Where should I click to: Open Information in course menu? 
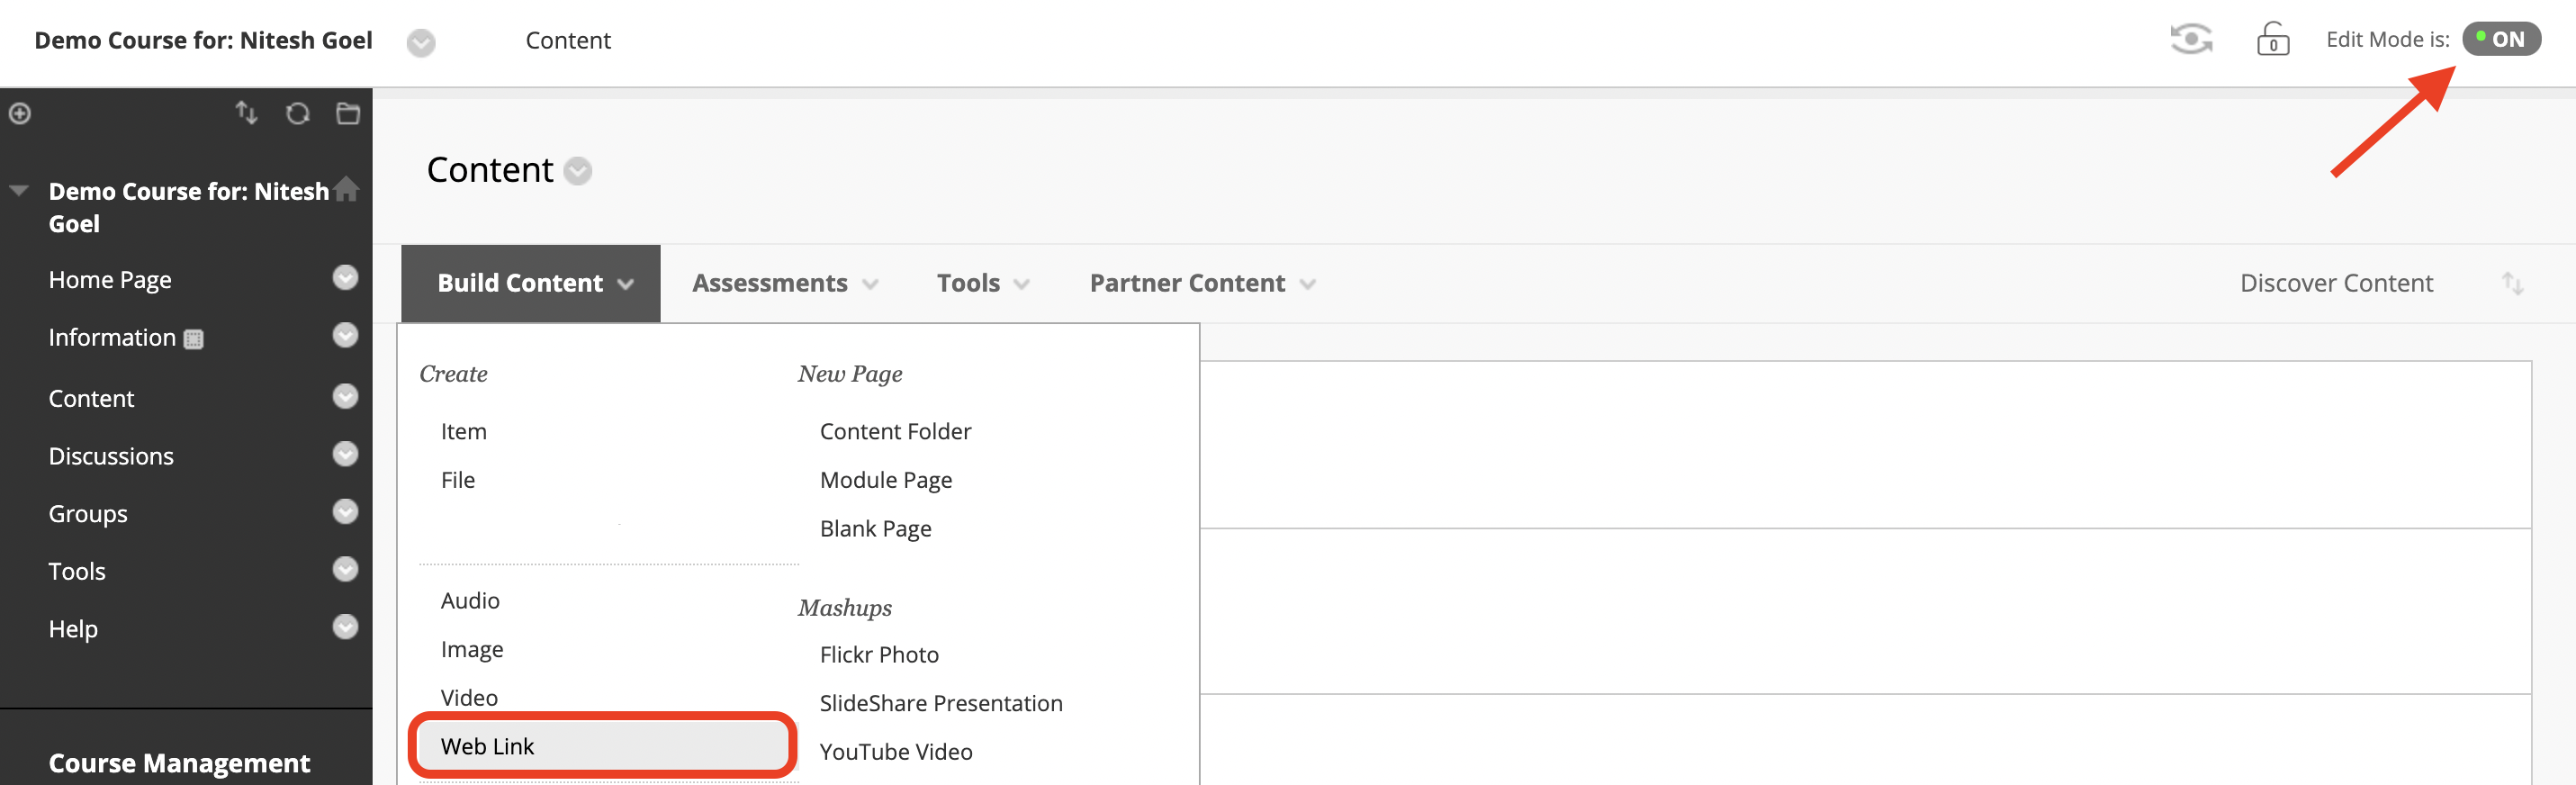click(x=112, y=337)
